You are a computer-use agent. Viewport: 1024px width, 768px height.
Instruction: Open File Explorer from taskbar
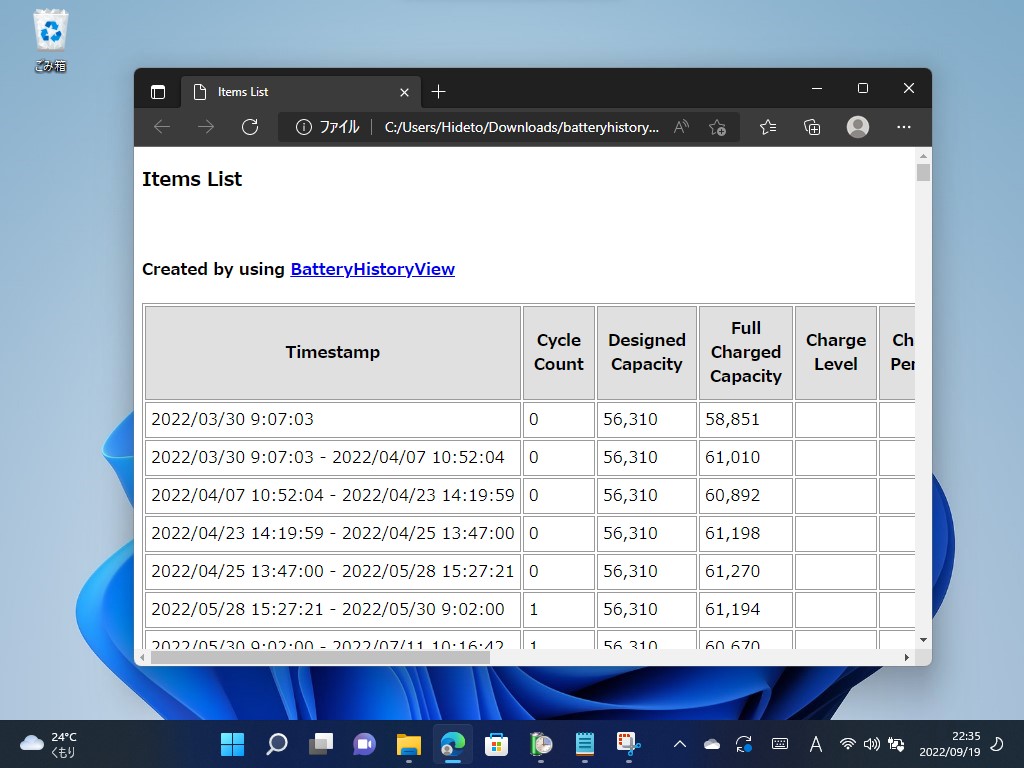click(409, 744)
